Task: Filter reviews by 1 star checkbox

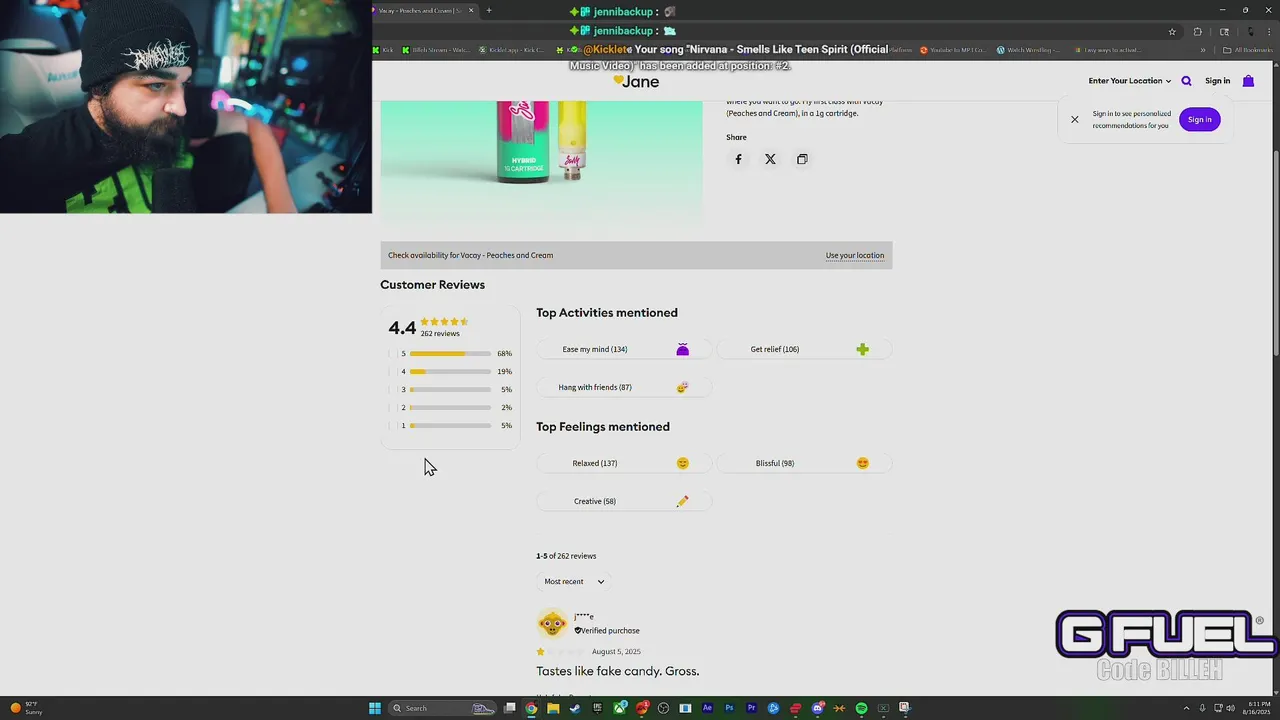Action: 391,426
